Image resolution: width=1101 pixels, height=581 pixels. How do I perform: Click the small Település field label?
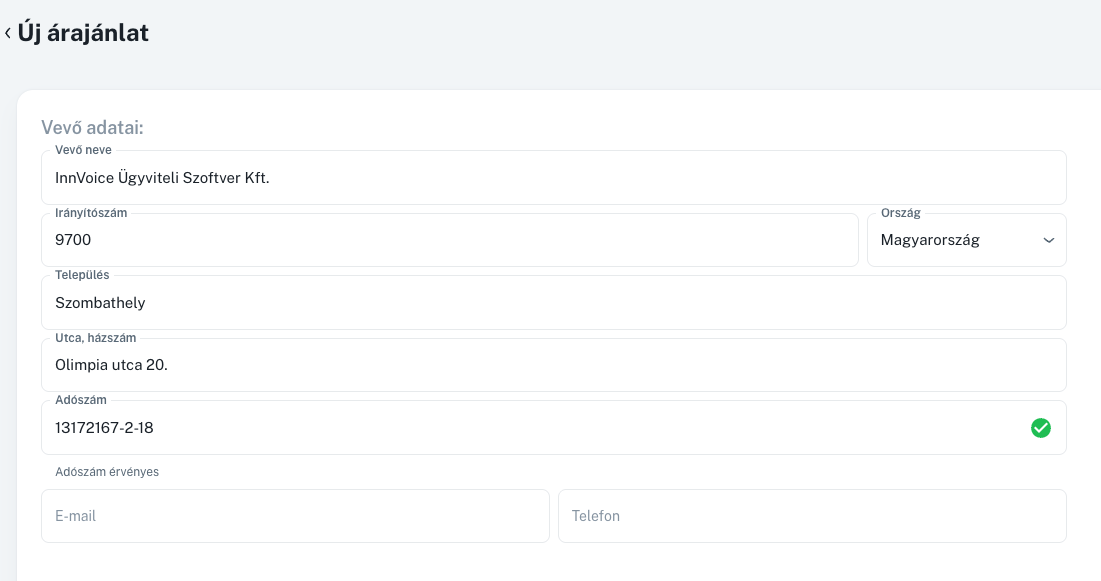point(82,275)
